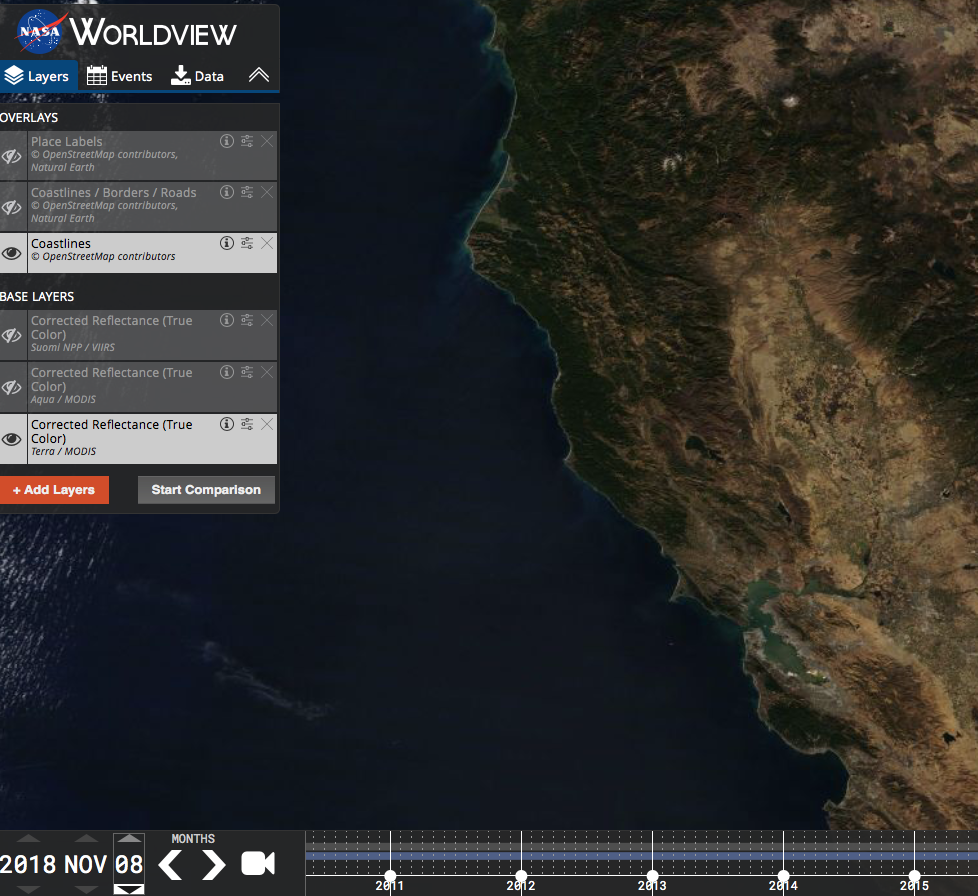978x896 pixels.
Task: Remove the Aqua / MODIS layer
Action: click(x=267, y=372)
